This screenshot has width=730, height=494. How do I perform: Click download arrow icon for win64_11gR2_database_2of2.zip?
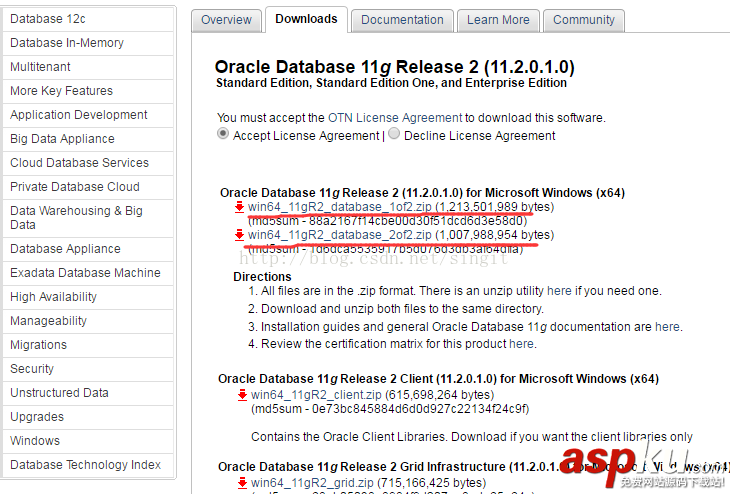tap(239, 235)
